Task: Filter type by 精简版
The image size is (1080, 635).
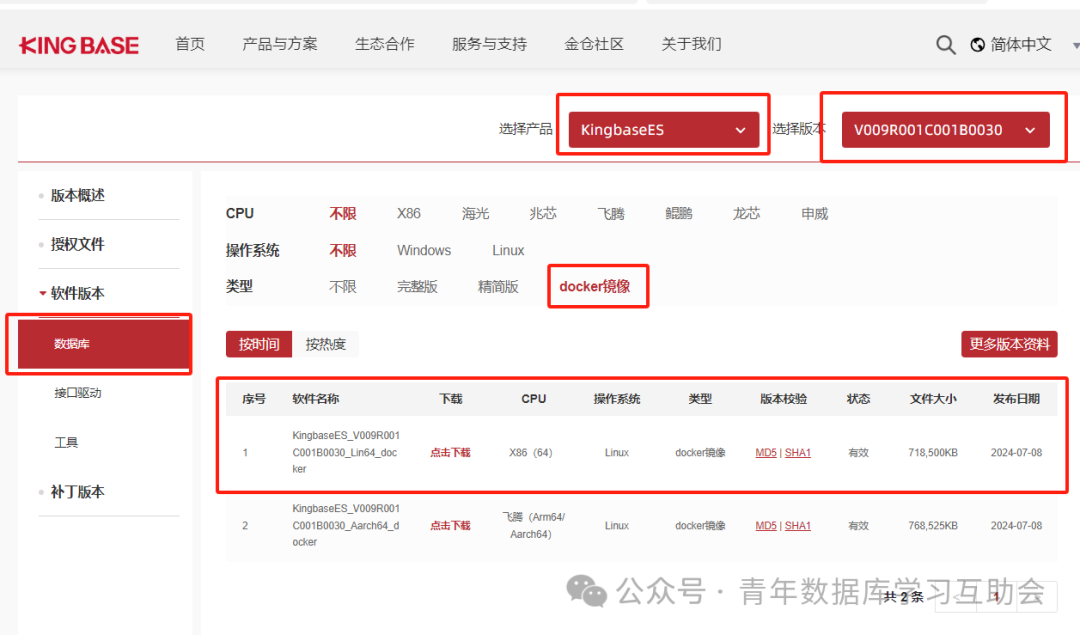Action: [498, 287]
